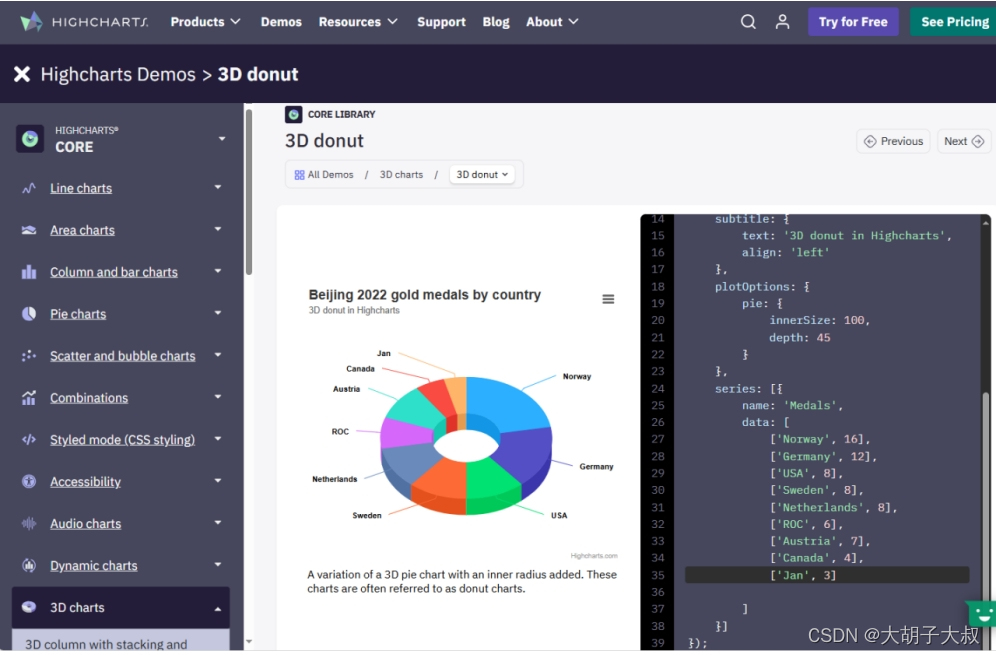The width and height of the screenshot is (996, 655).
Task: Expand the About menu
Action: [x=552, y=22]
